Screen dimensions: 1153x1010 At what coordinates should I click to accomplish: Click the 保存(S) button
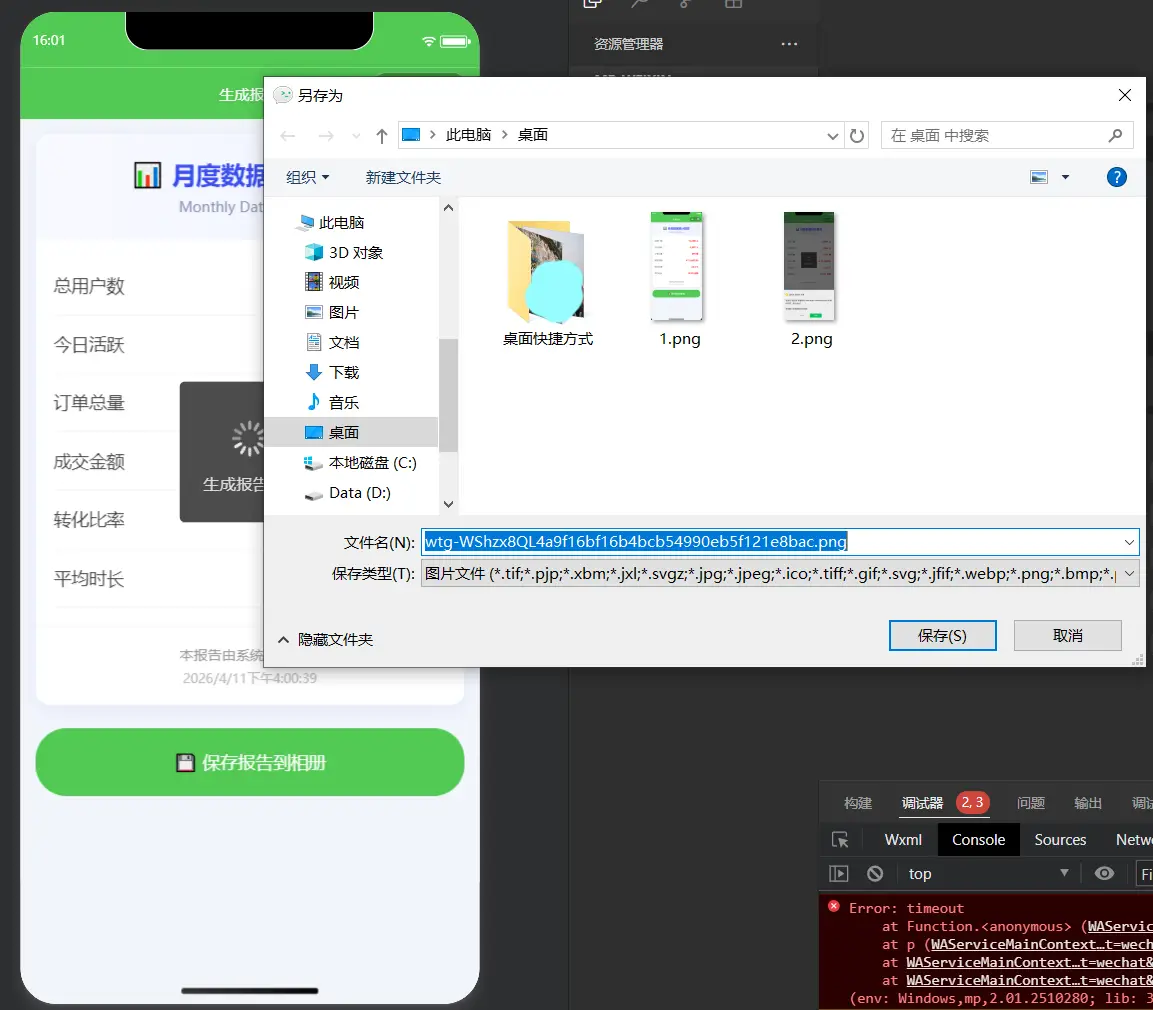click(x=942, y=635)
